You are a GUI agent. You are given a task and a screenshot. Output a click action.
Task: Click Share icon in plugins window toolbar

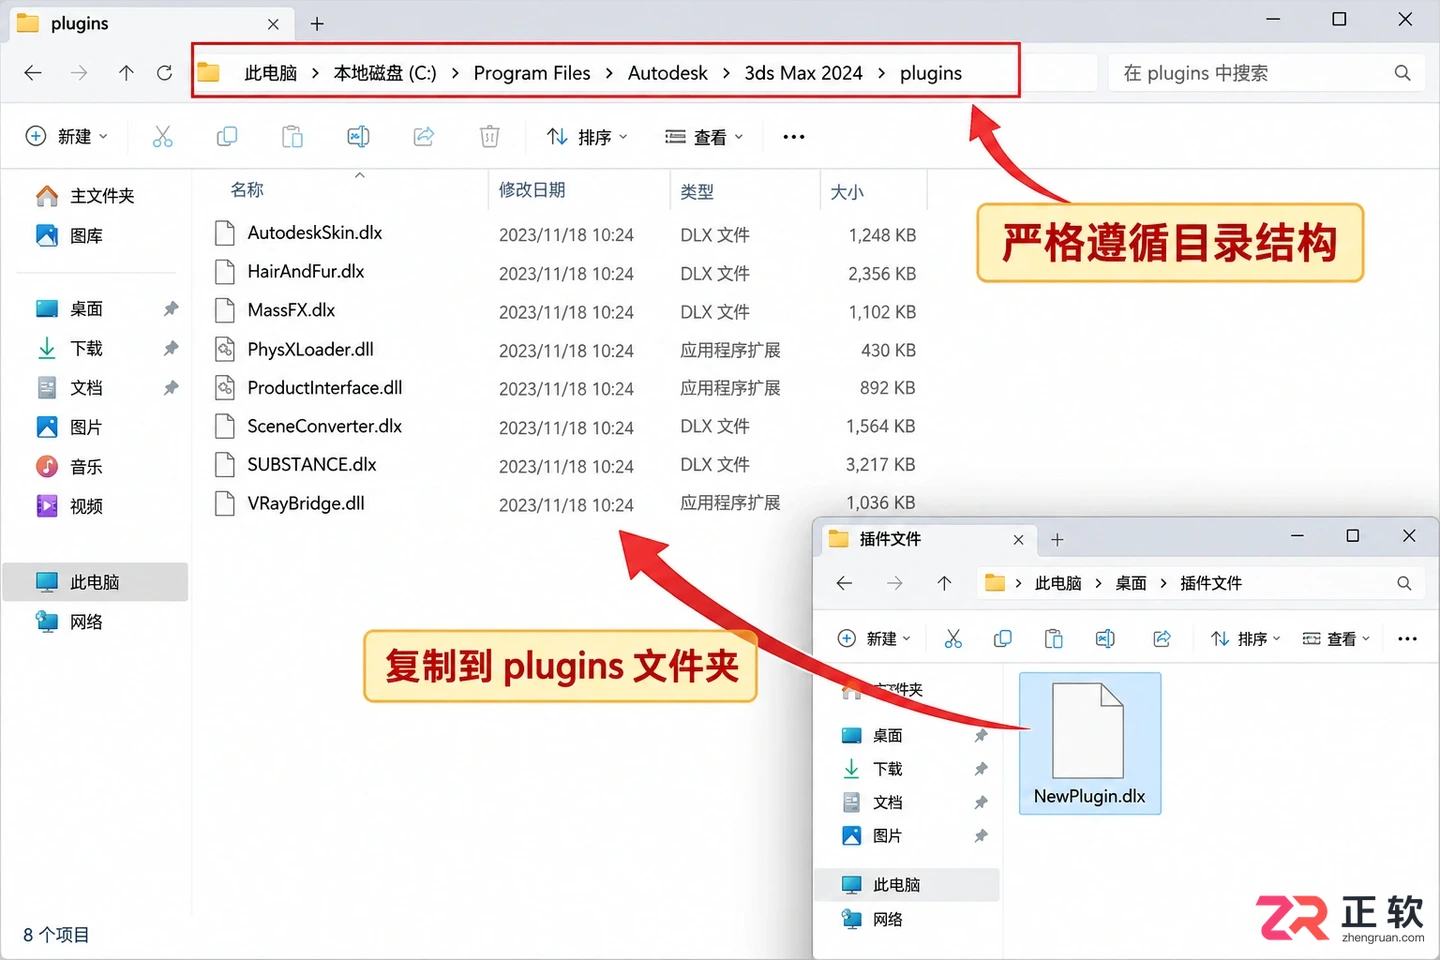pyautogui.click(x=424, y=137)
